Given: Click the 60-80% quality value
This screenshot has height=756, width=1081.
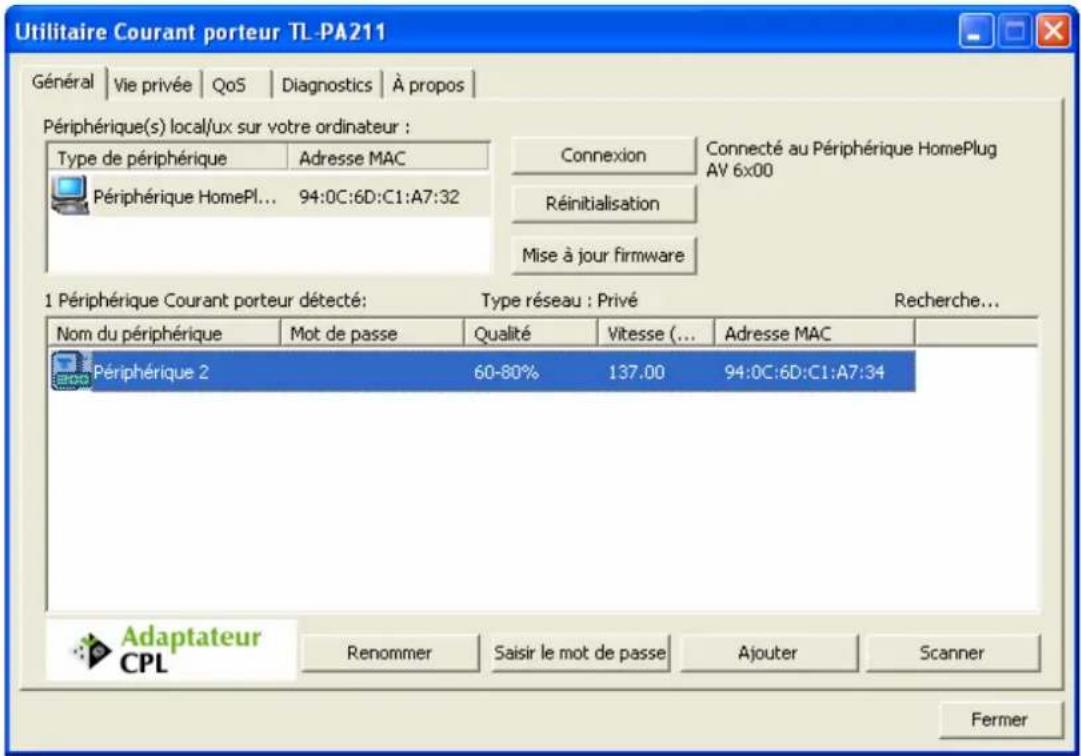Looking at the screenshot, I should 506,372.
